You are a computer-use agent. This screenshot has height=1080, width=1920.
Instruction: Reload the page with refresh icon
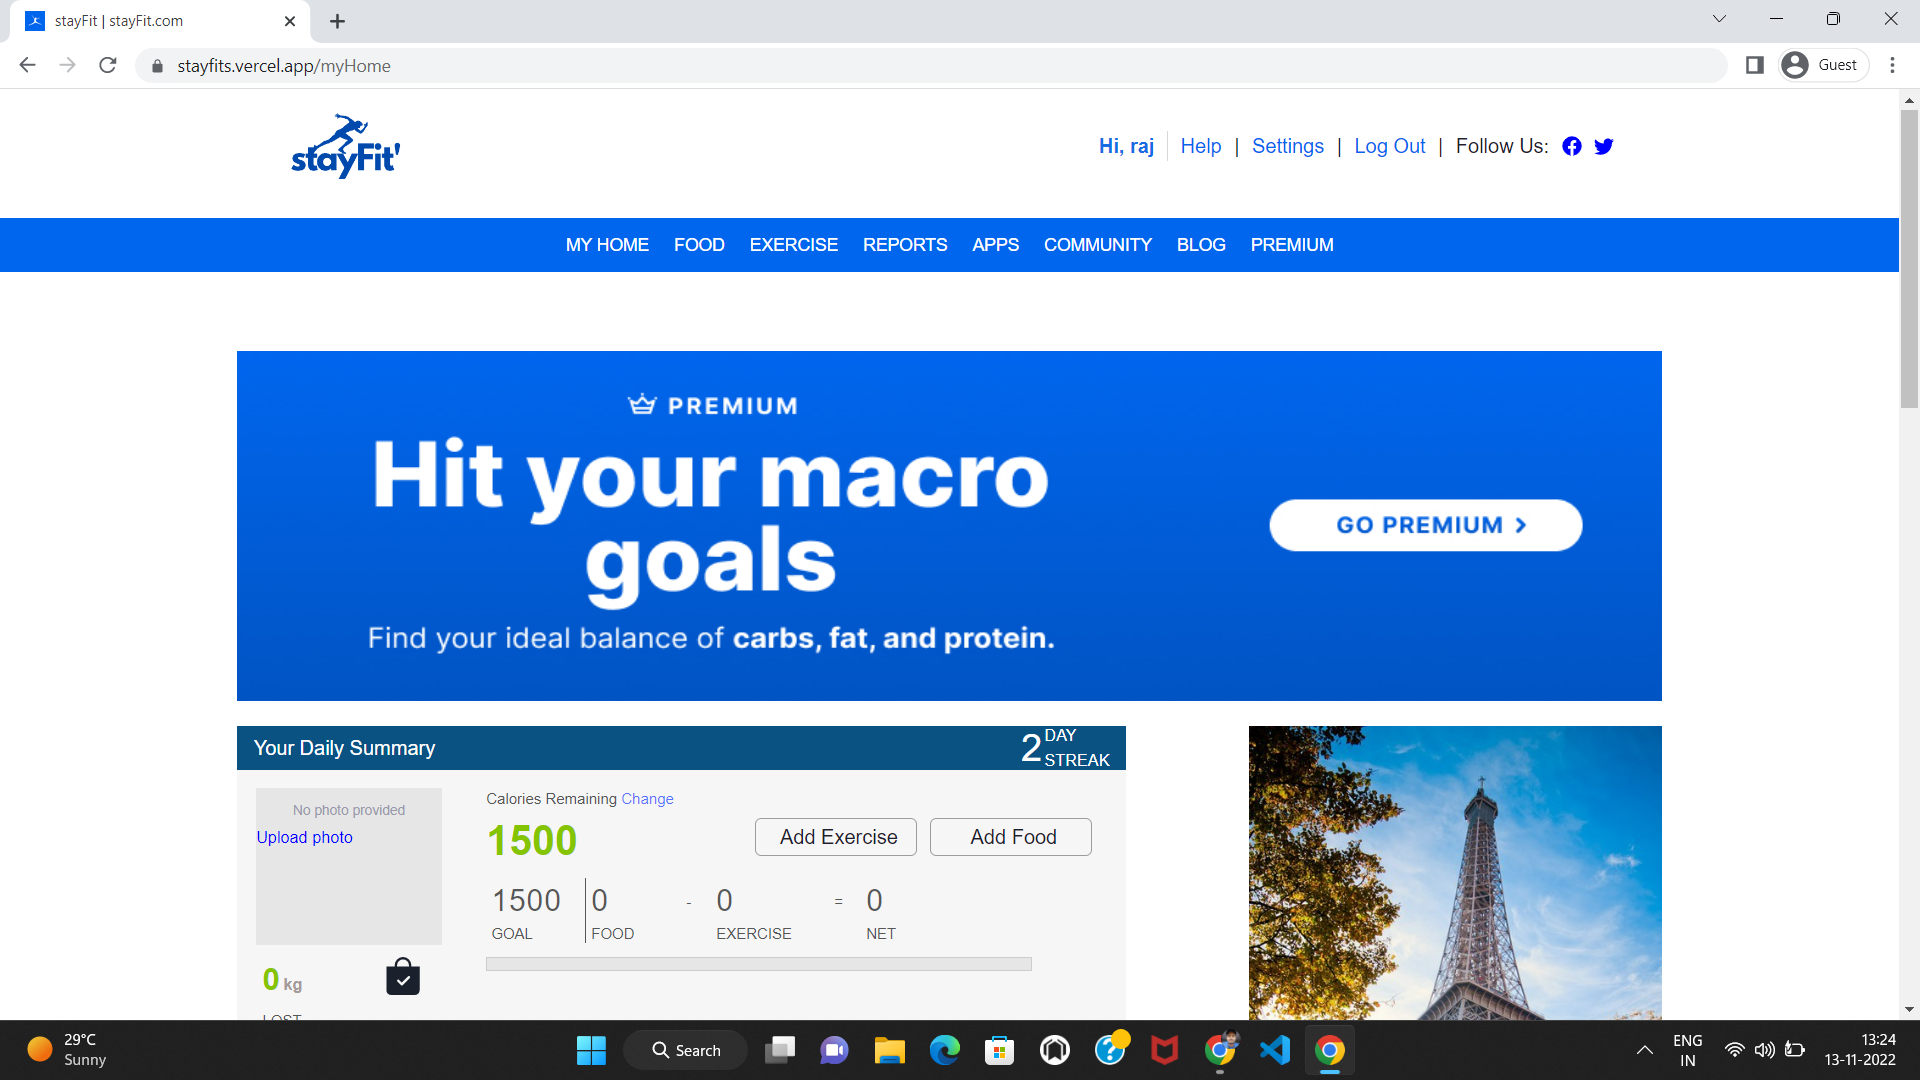pos(108,65)
